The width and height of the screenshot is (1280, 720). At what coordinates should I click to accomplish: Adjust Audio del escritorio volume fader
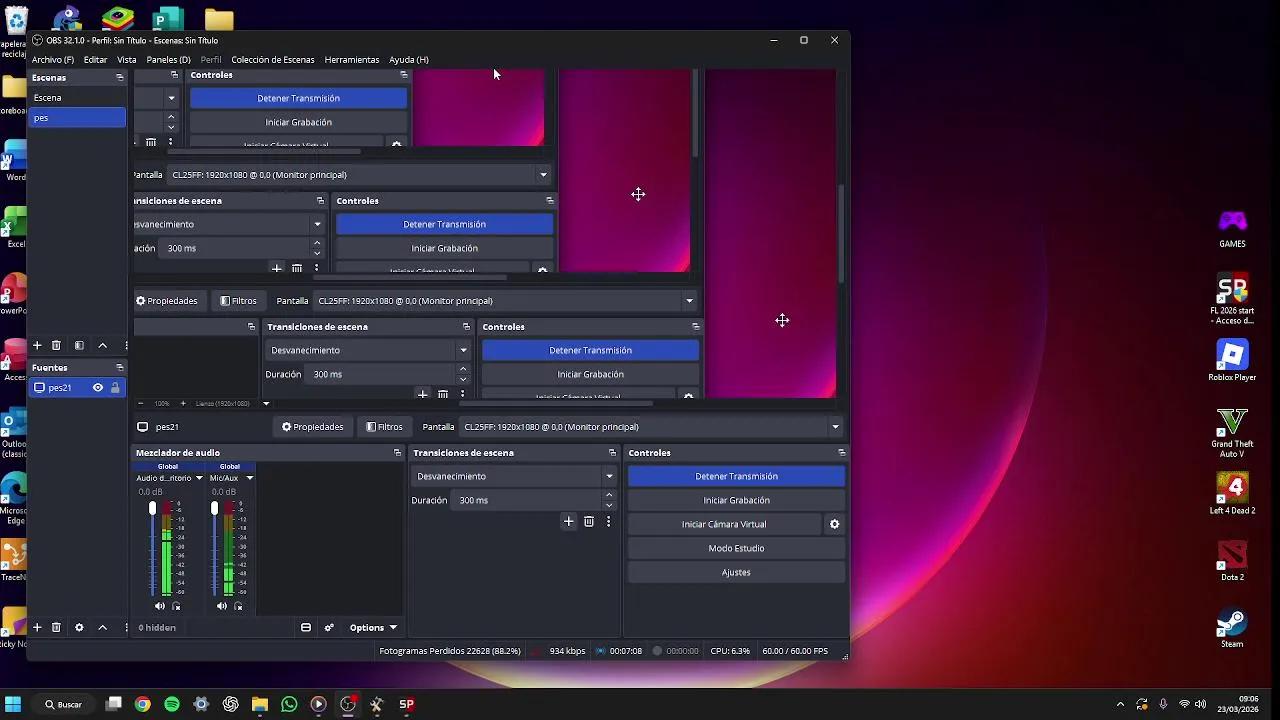pyautogui.click(x=152, y=509)
